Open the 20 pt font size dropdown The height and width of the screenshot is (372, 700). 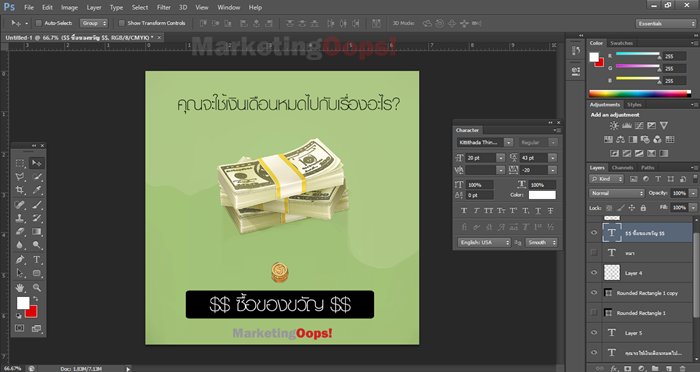point(500,158)
